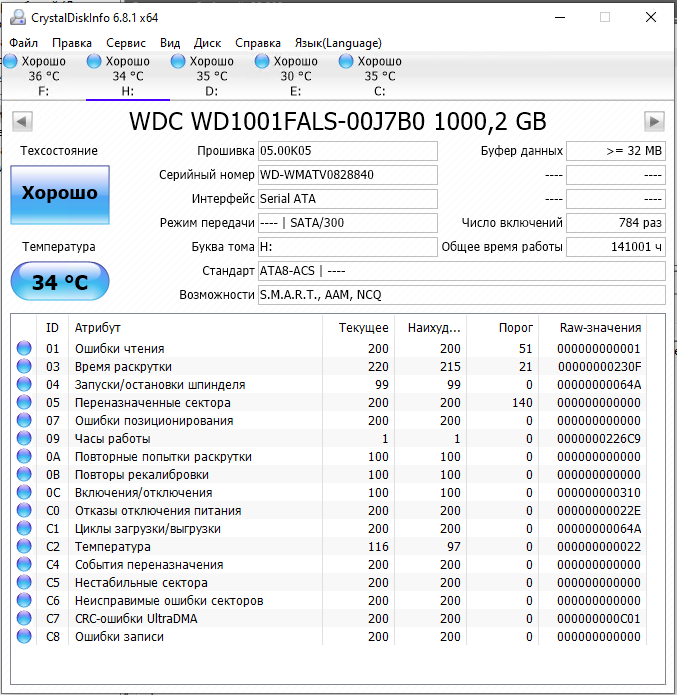Click the 34 °C temperature button
677x695 pixels.
[60, 282]
